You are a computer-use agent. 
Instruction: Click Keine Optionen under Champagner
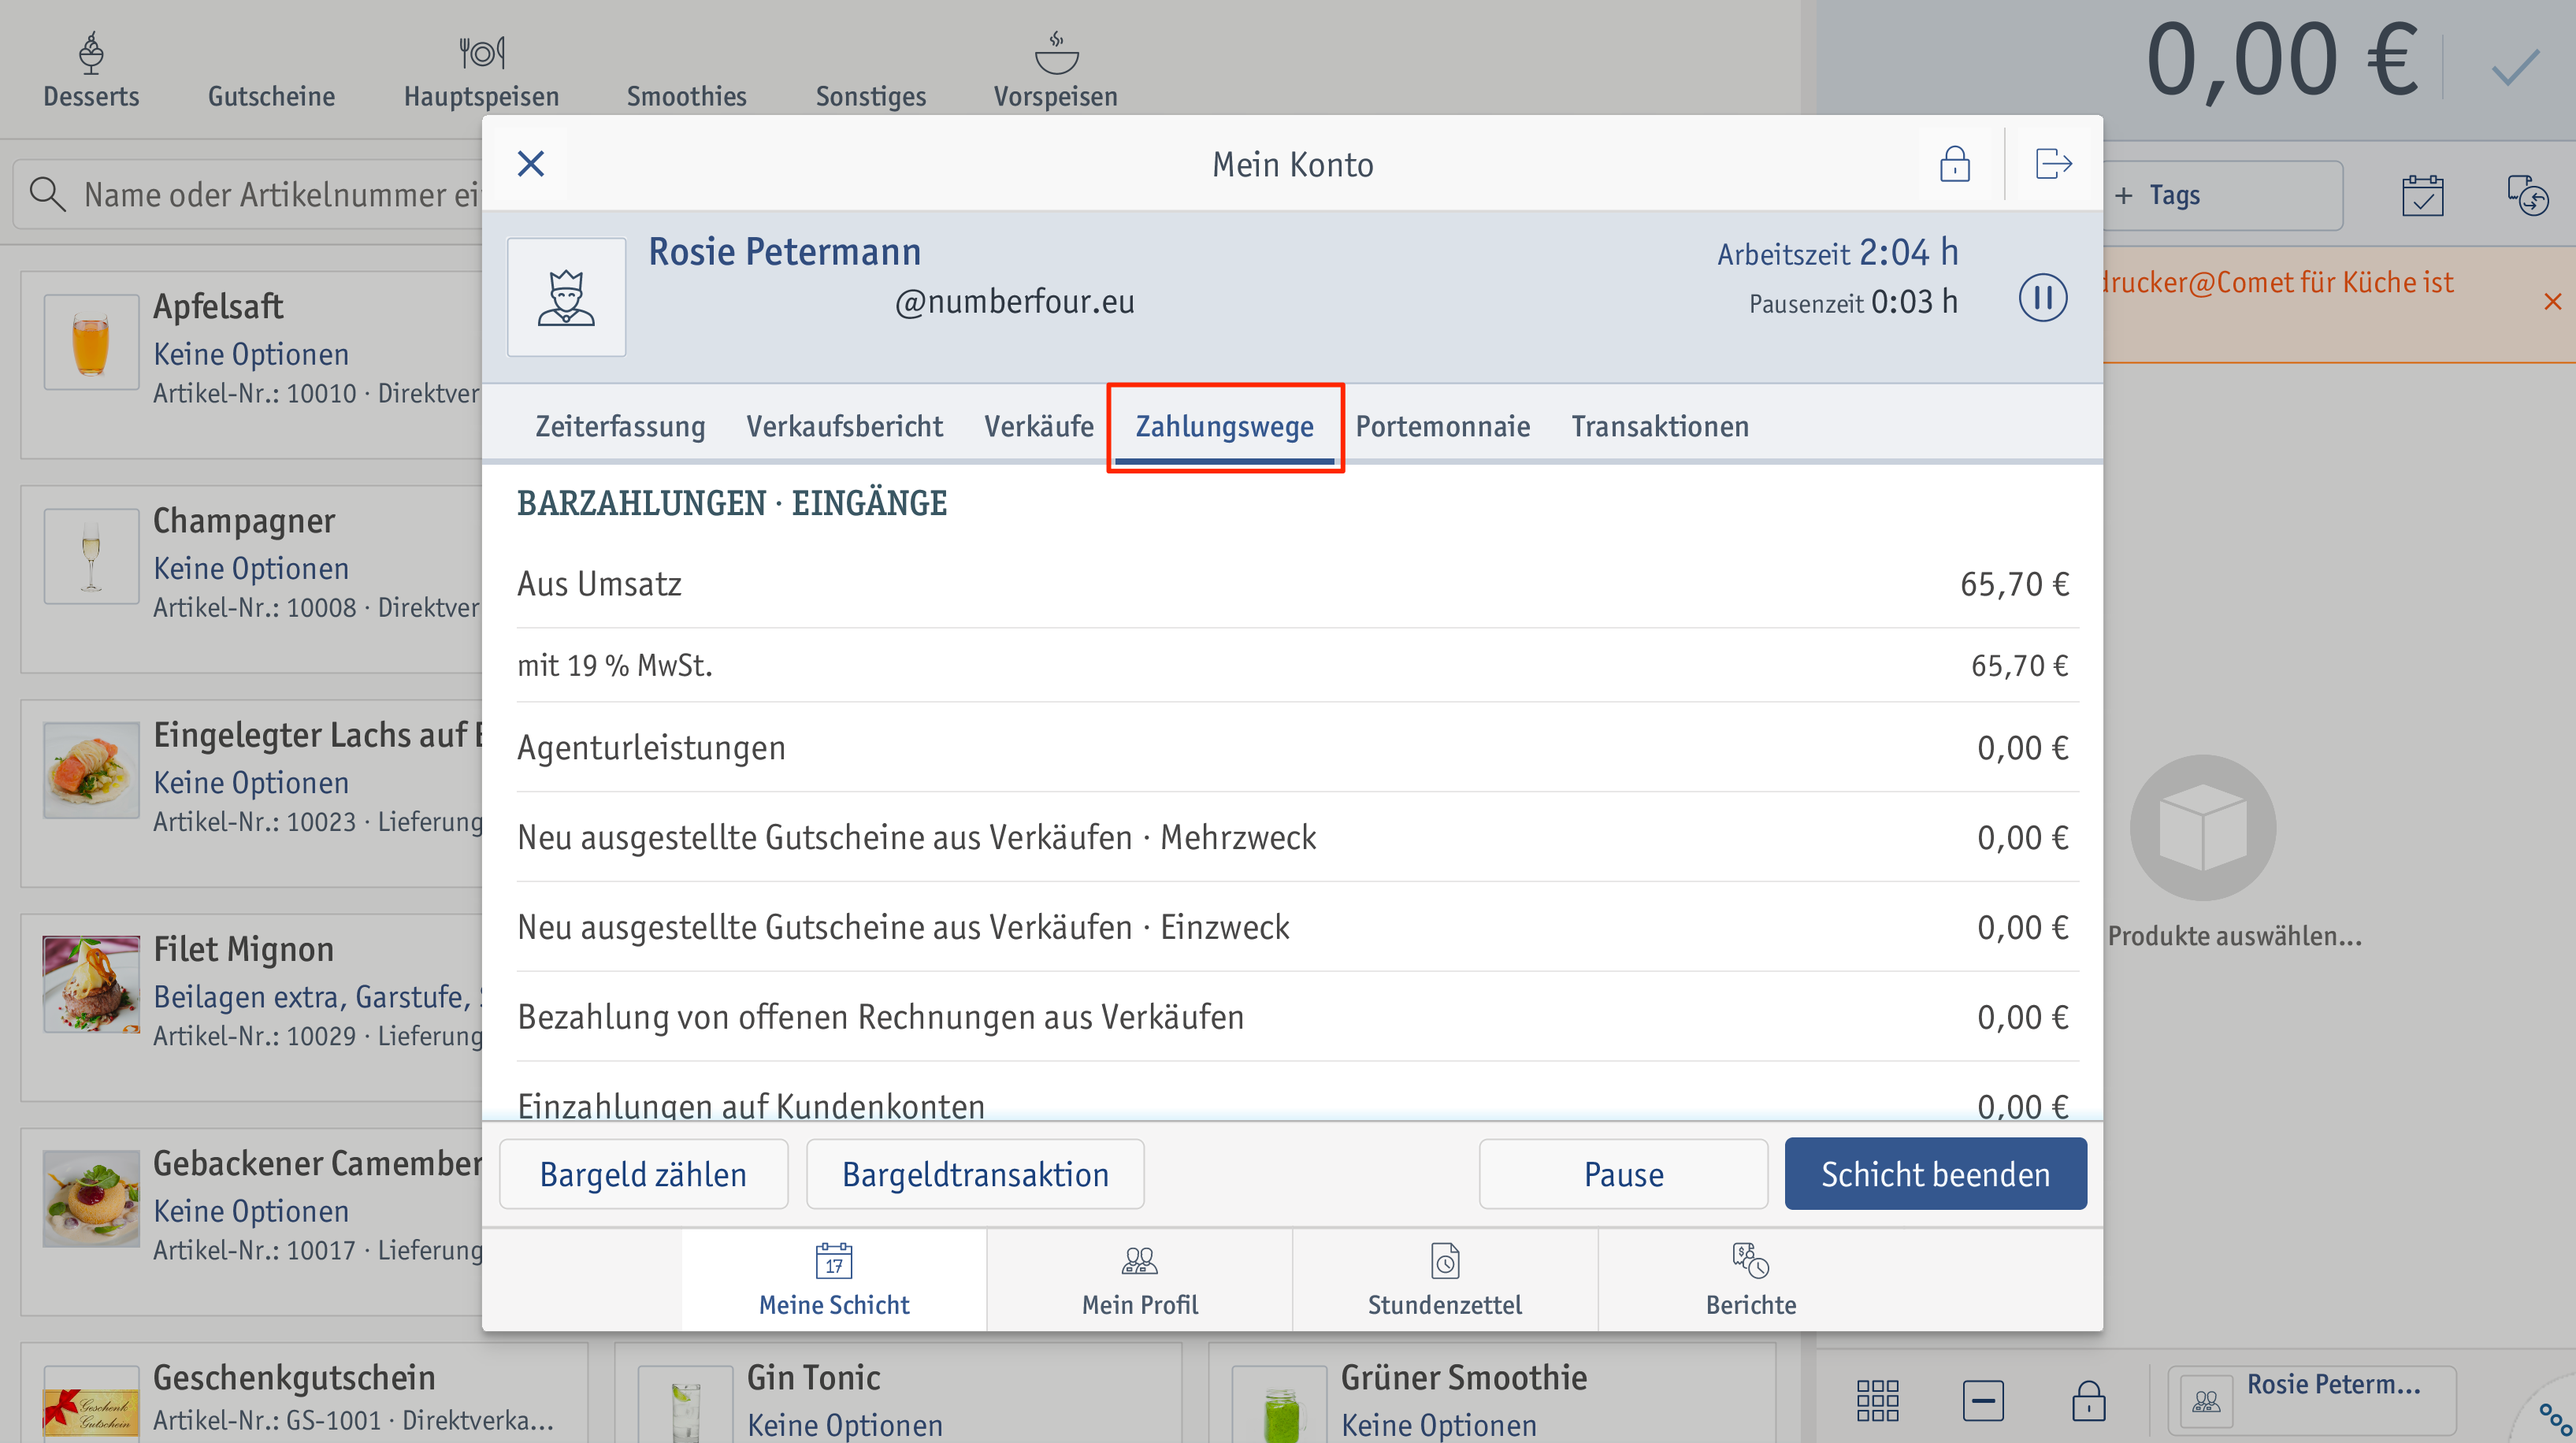pyautogui.click(x=251, y=568)
